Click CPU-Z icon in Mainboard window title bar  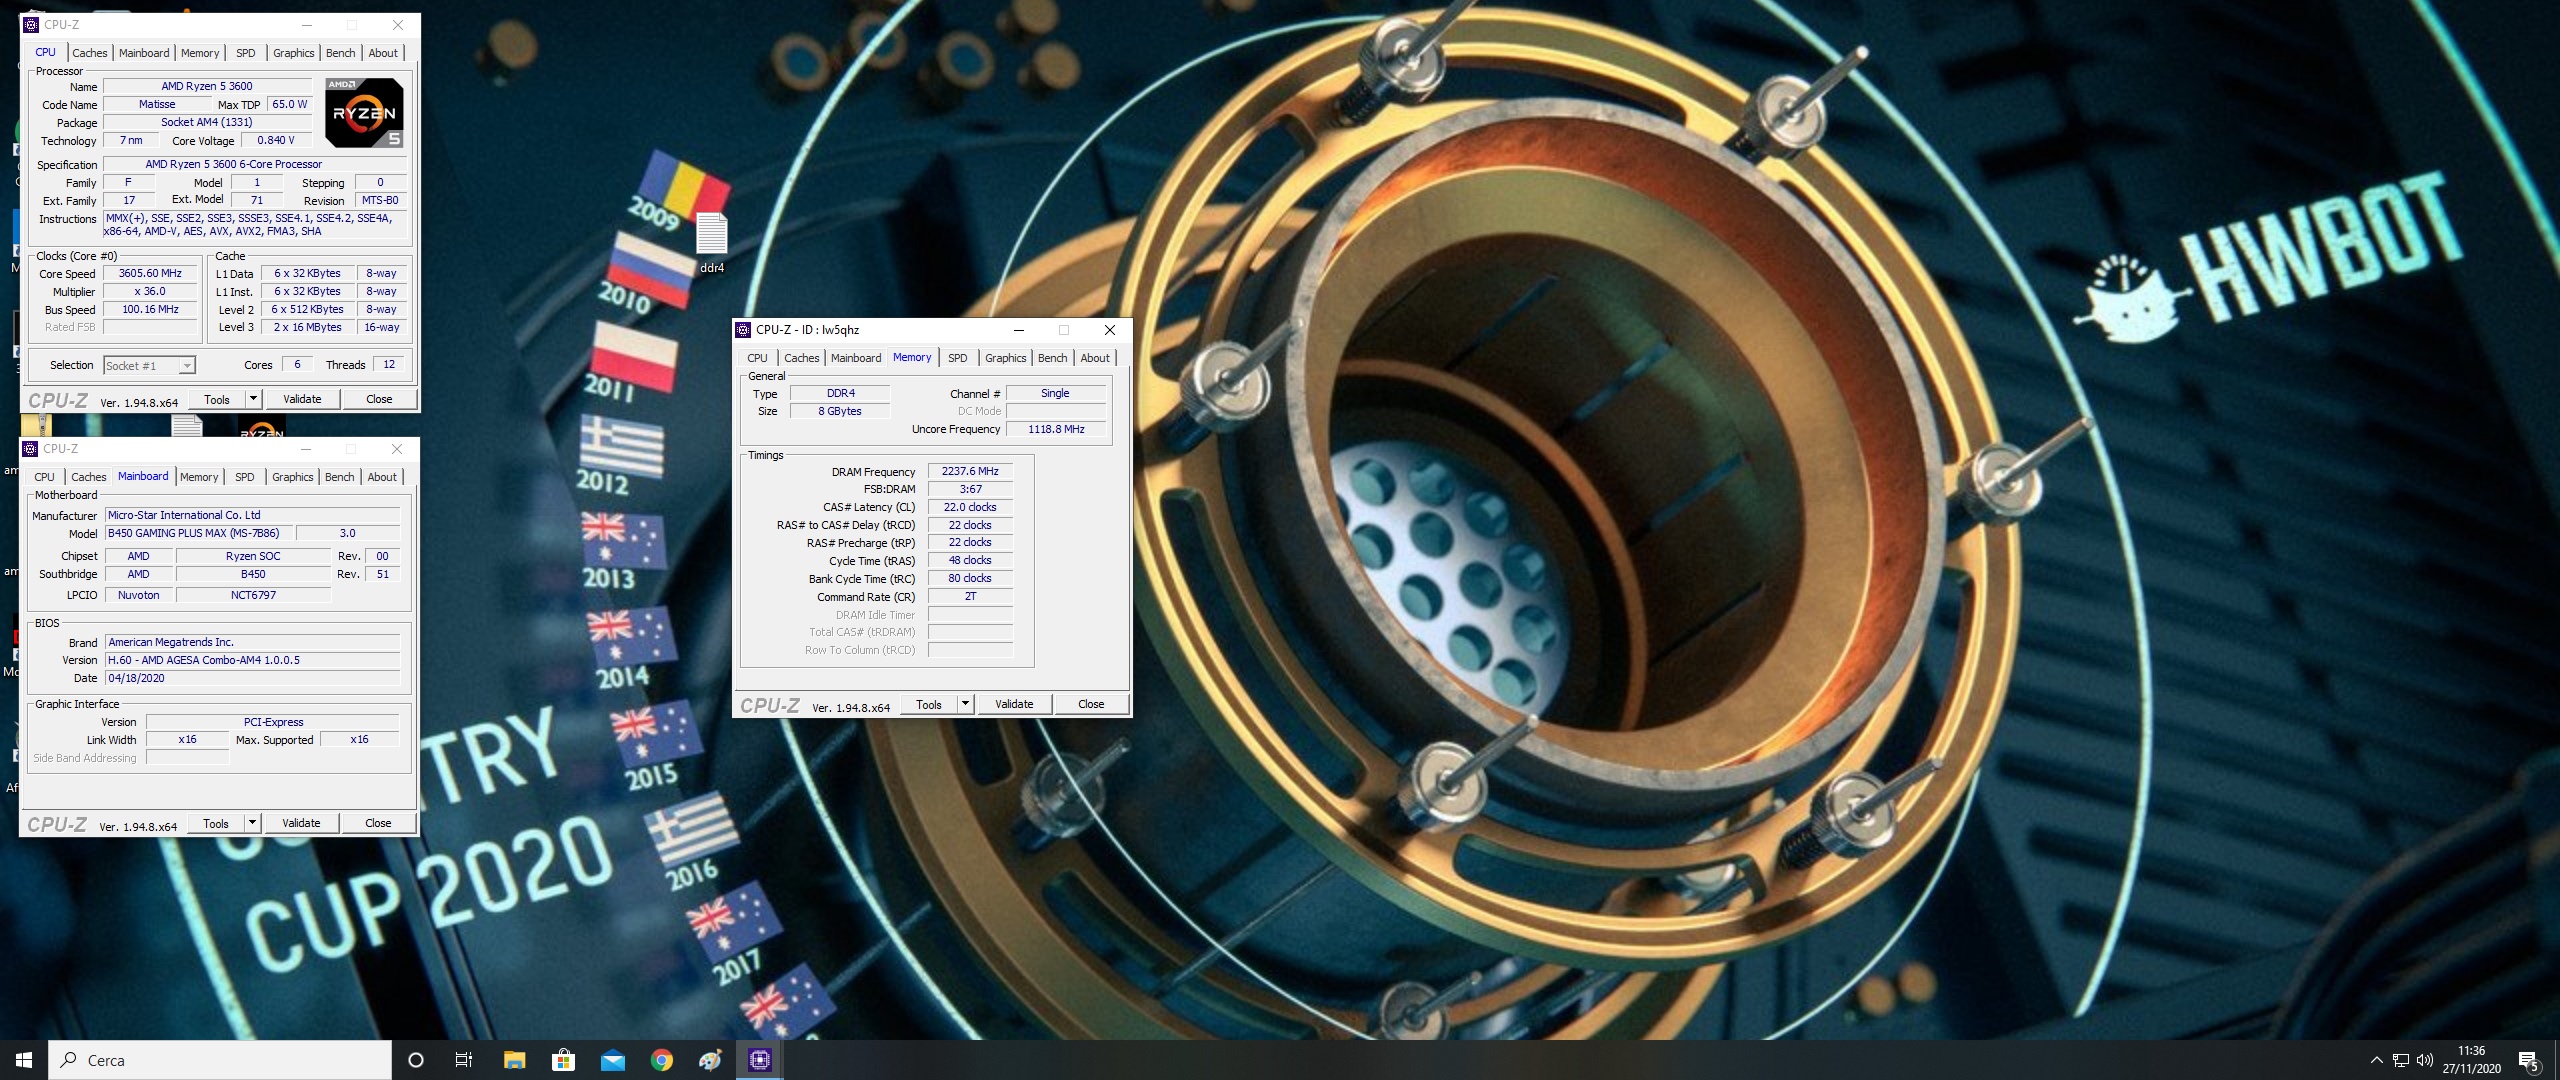[x=30, y=449]
